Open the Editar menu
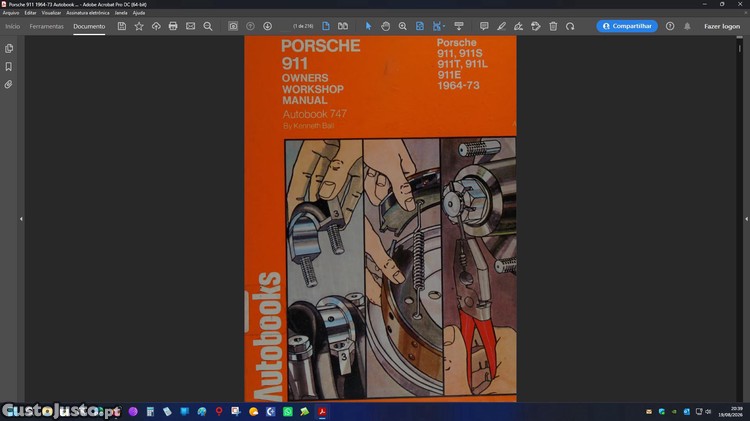750x421 pixels. [30, 13]
